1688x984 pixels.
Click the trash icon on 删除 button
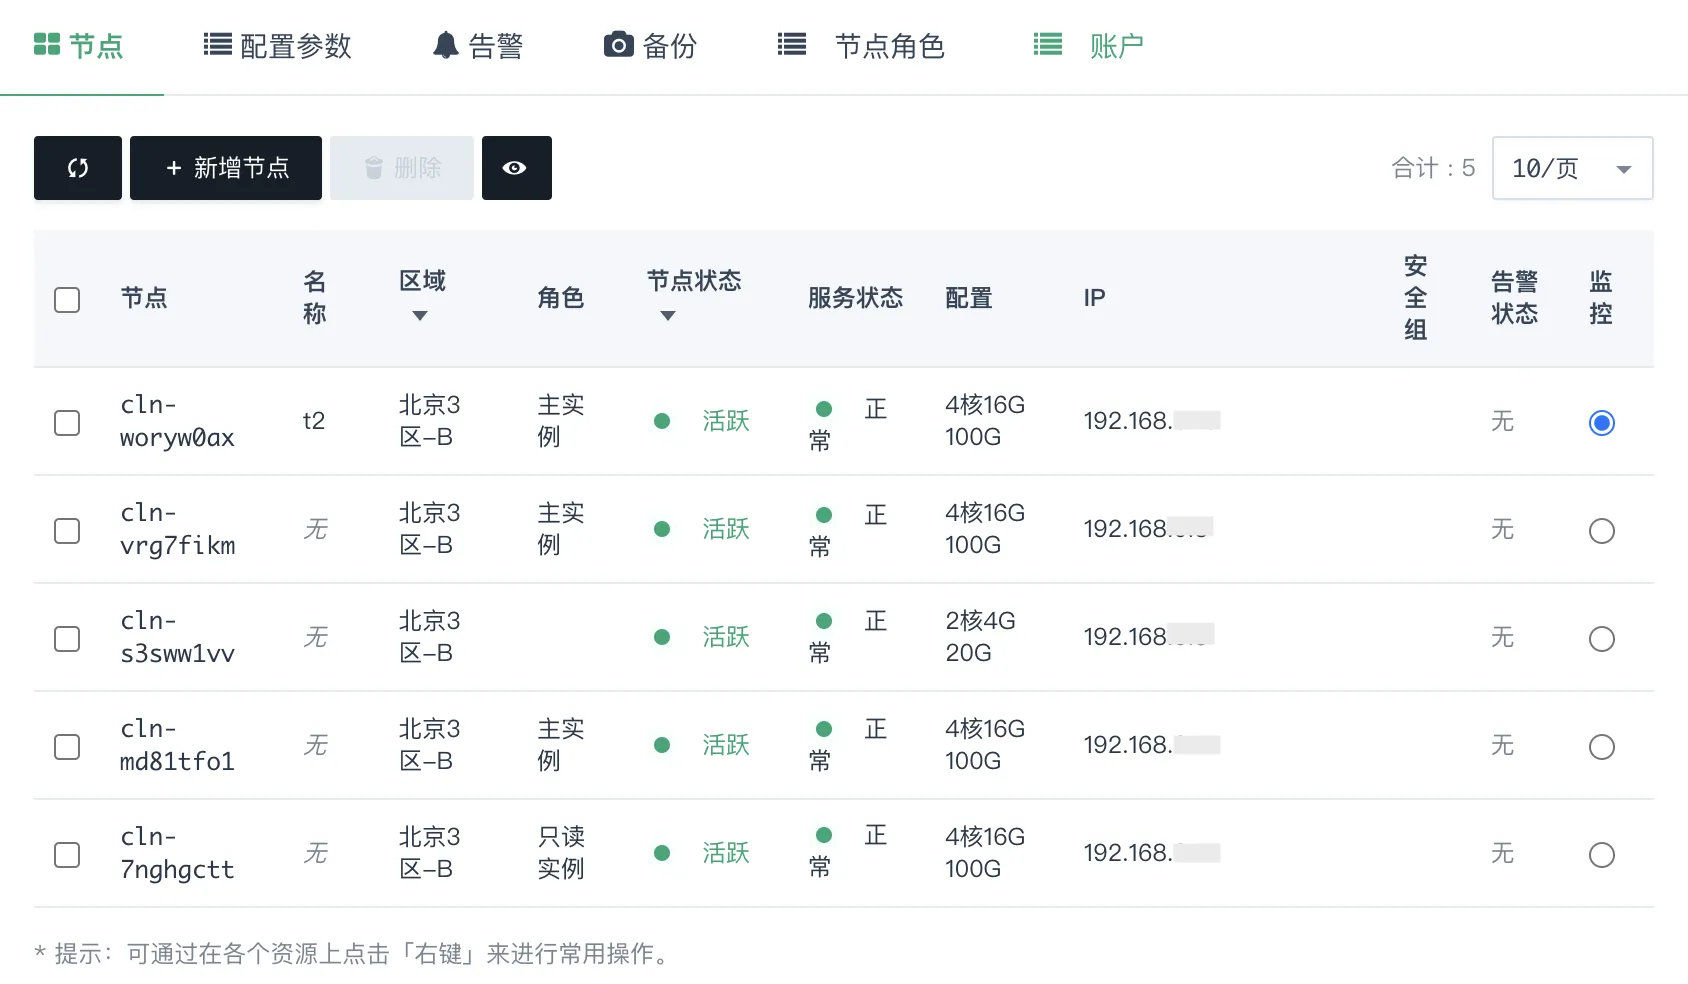[x=374, y=168]
